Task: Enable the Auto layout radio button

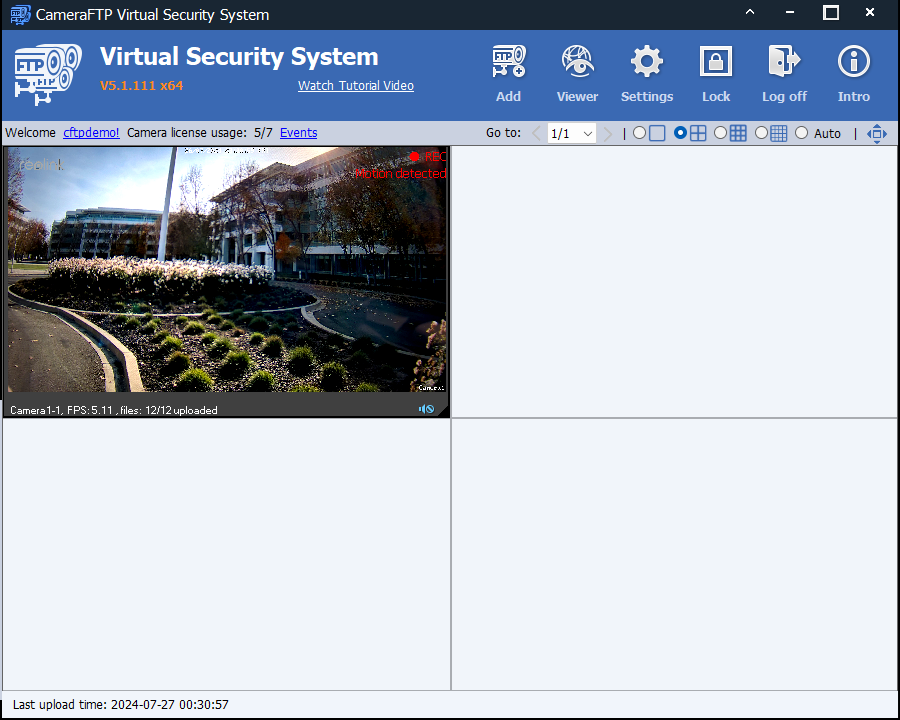Action: click(x=802, y=133)
